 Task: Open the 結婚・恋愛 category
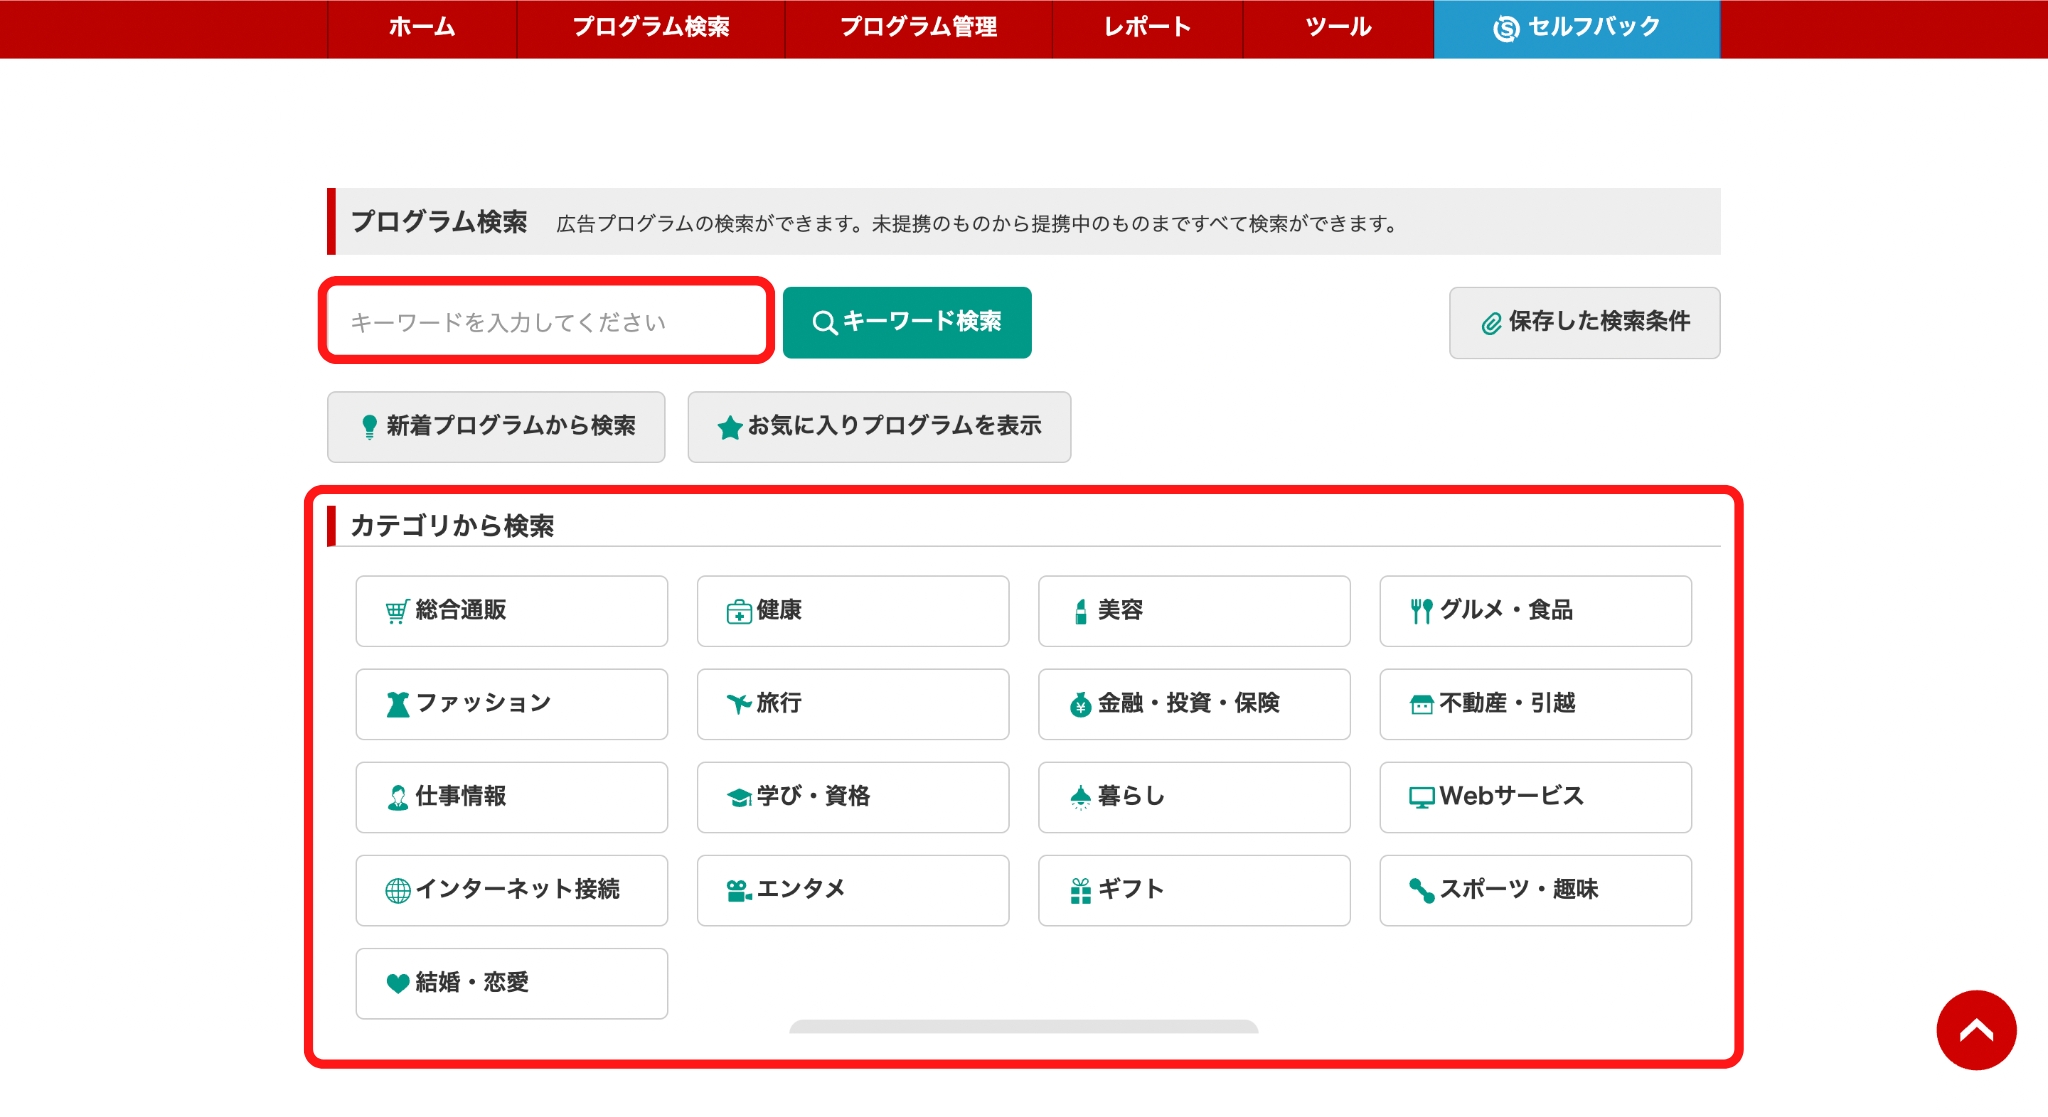511,983
